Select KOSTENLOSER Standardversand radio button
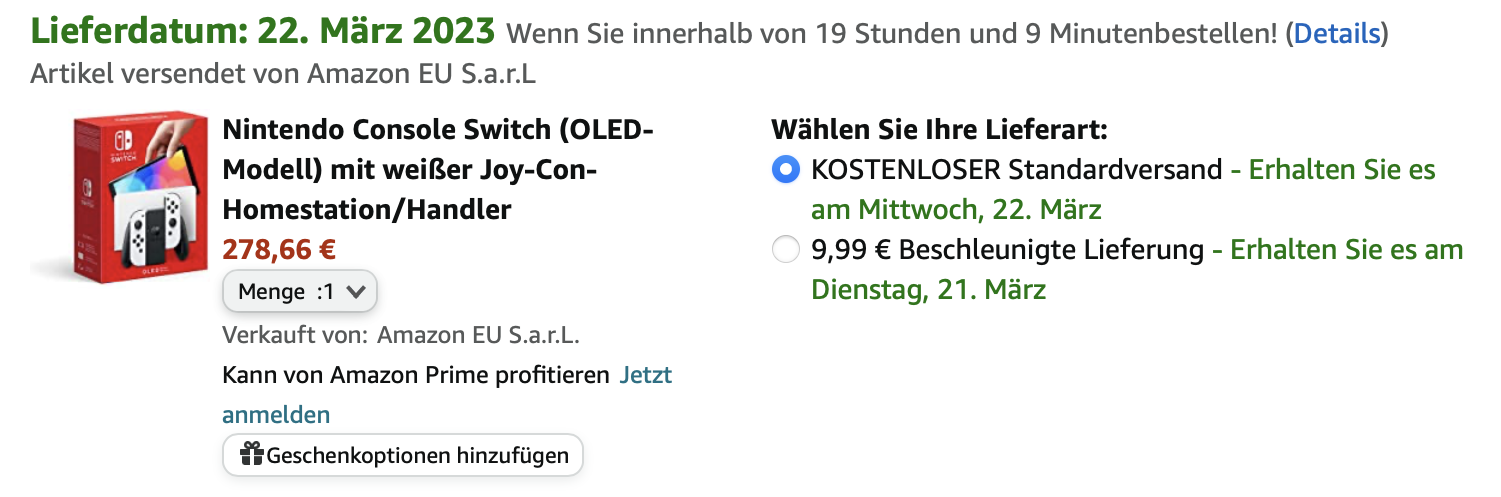The height and width of the screenshot is (497, 1501). (786, 170)
